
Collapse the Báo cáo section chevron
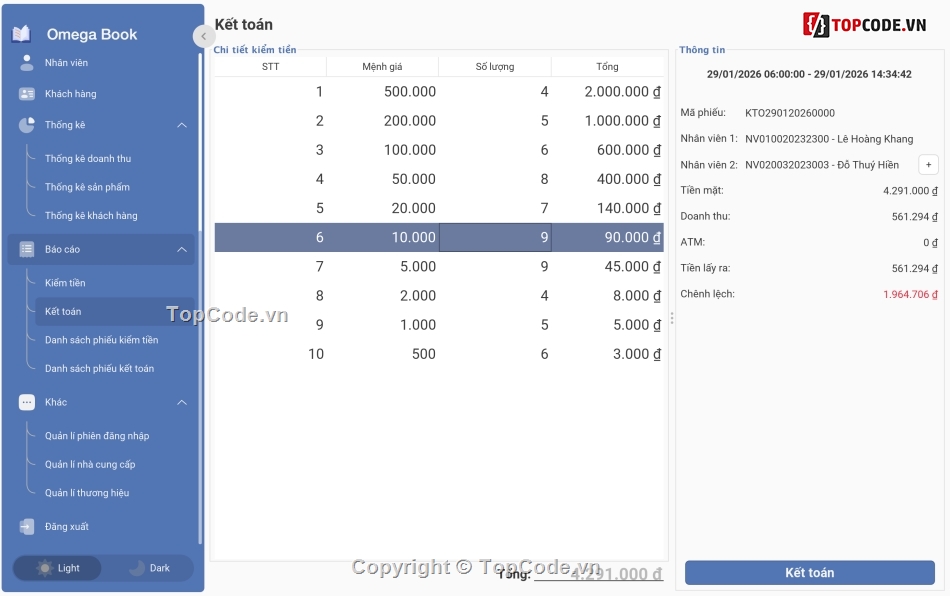pyautogui.click(x=182, y=249)
